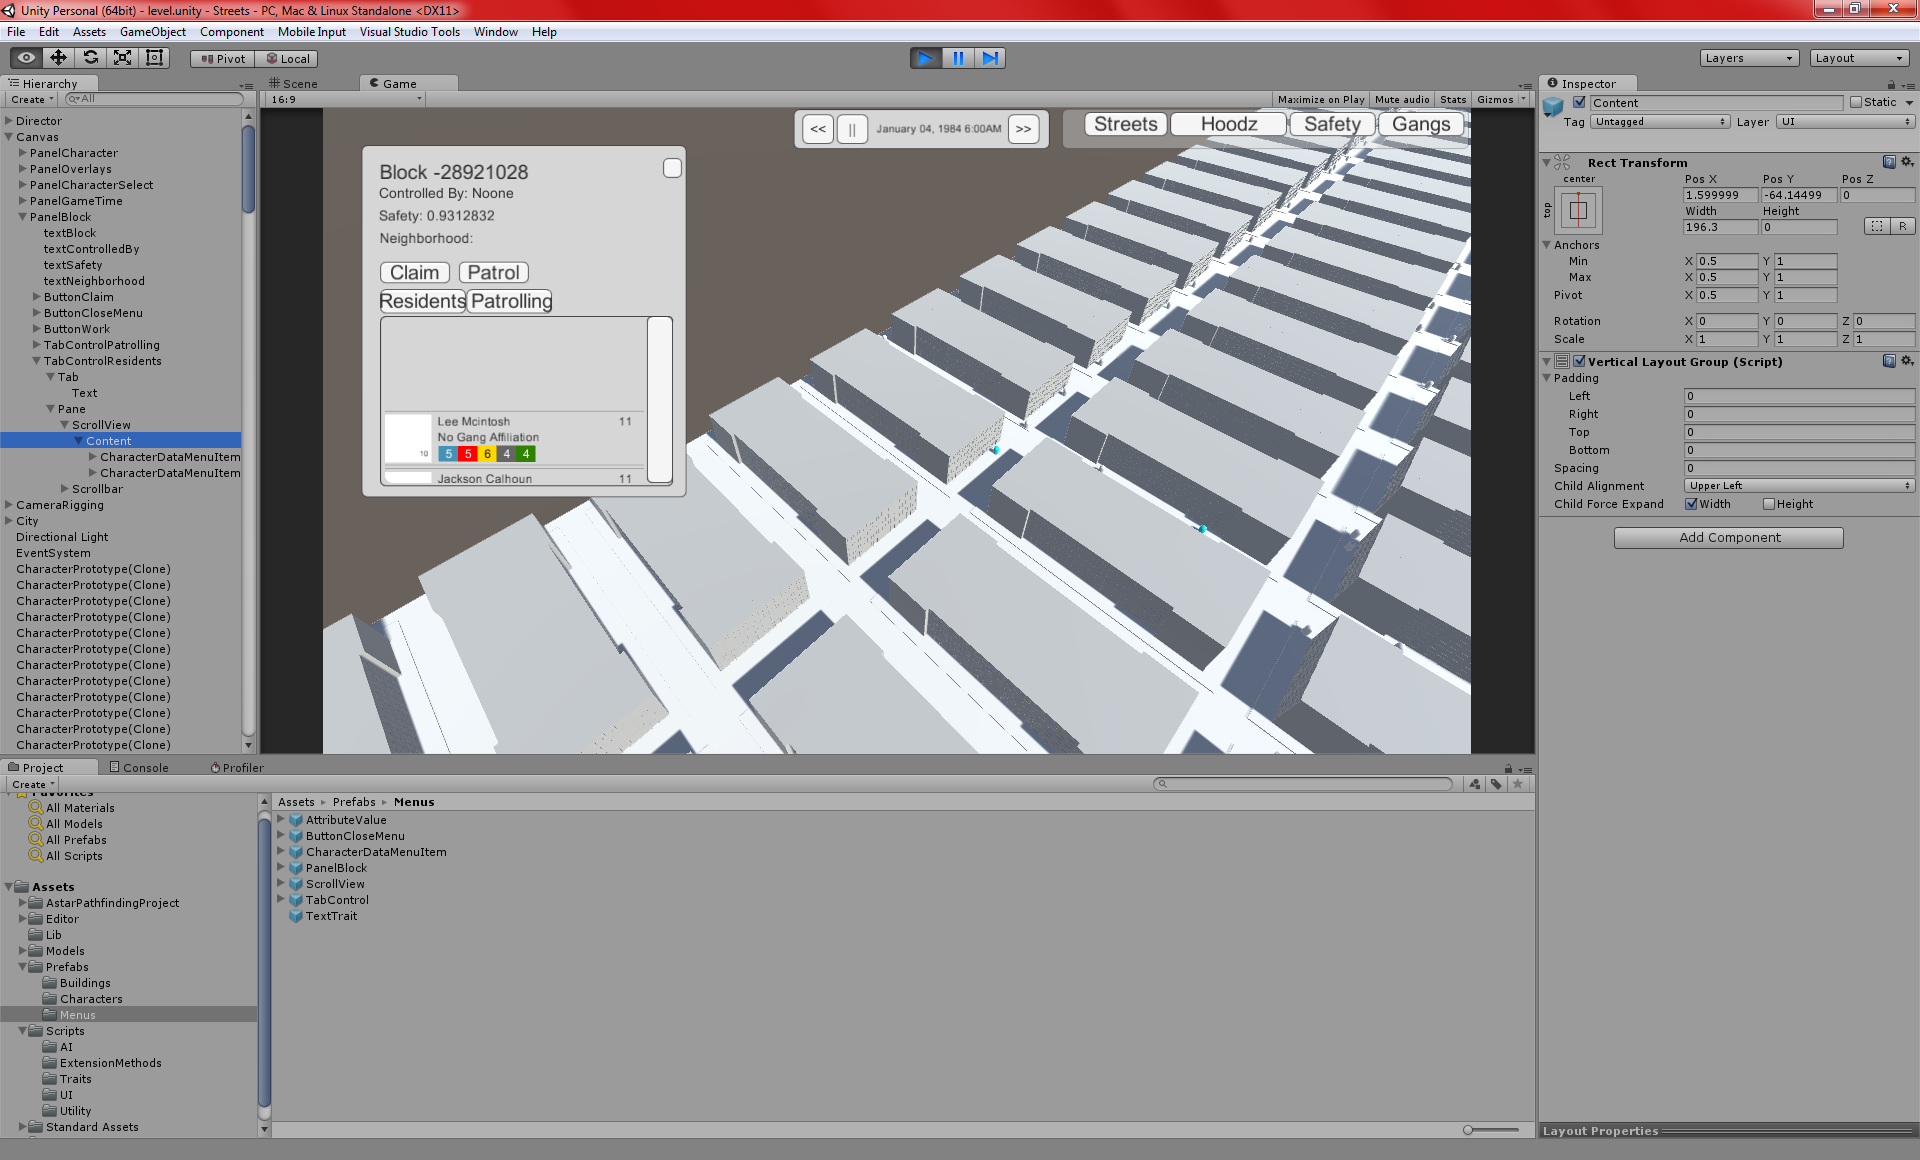This screenshot has height=1160, width=1920.
Task: Open the 16:9 aspect ratio dropdown
Action: pos(345,99)
